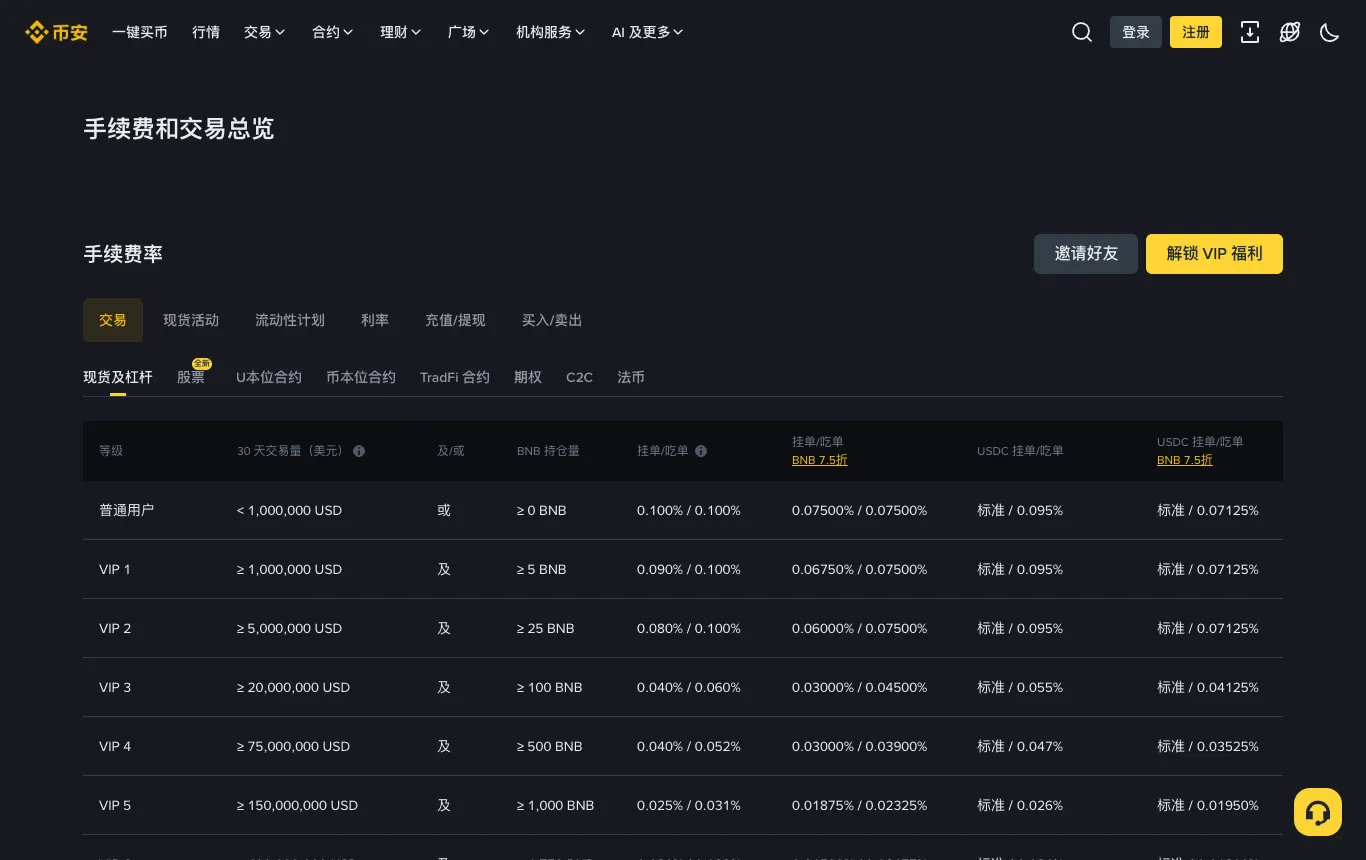The height and width of the screenshot is (860, 1366).
Task: Click BNB 7.5折 link under 挂单/吃单
Action: (820, 460)
